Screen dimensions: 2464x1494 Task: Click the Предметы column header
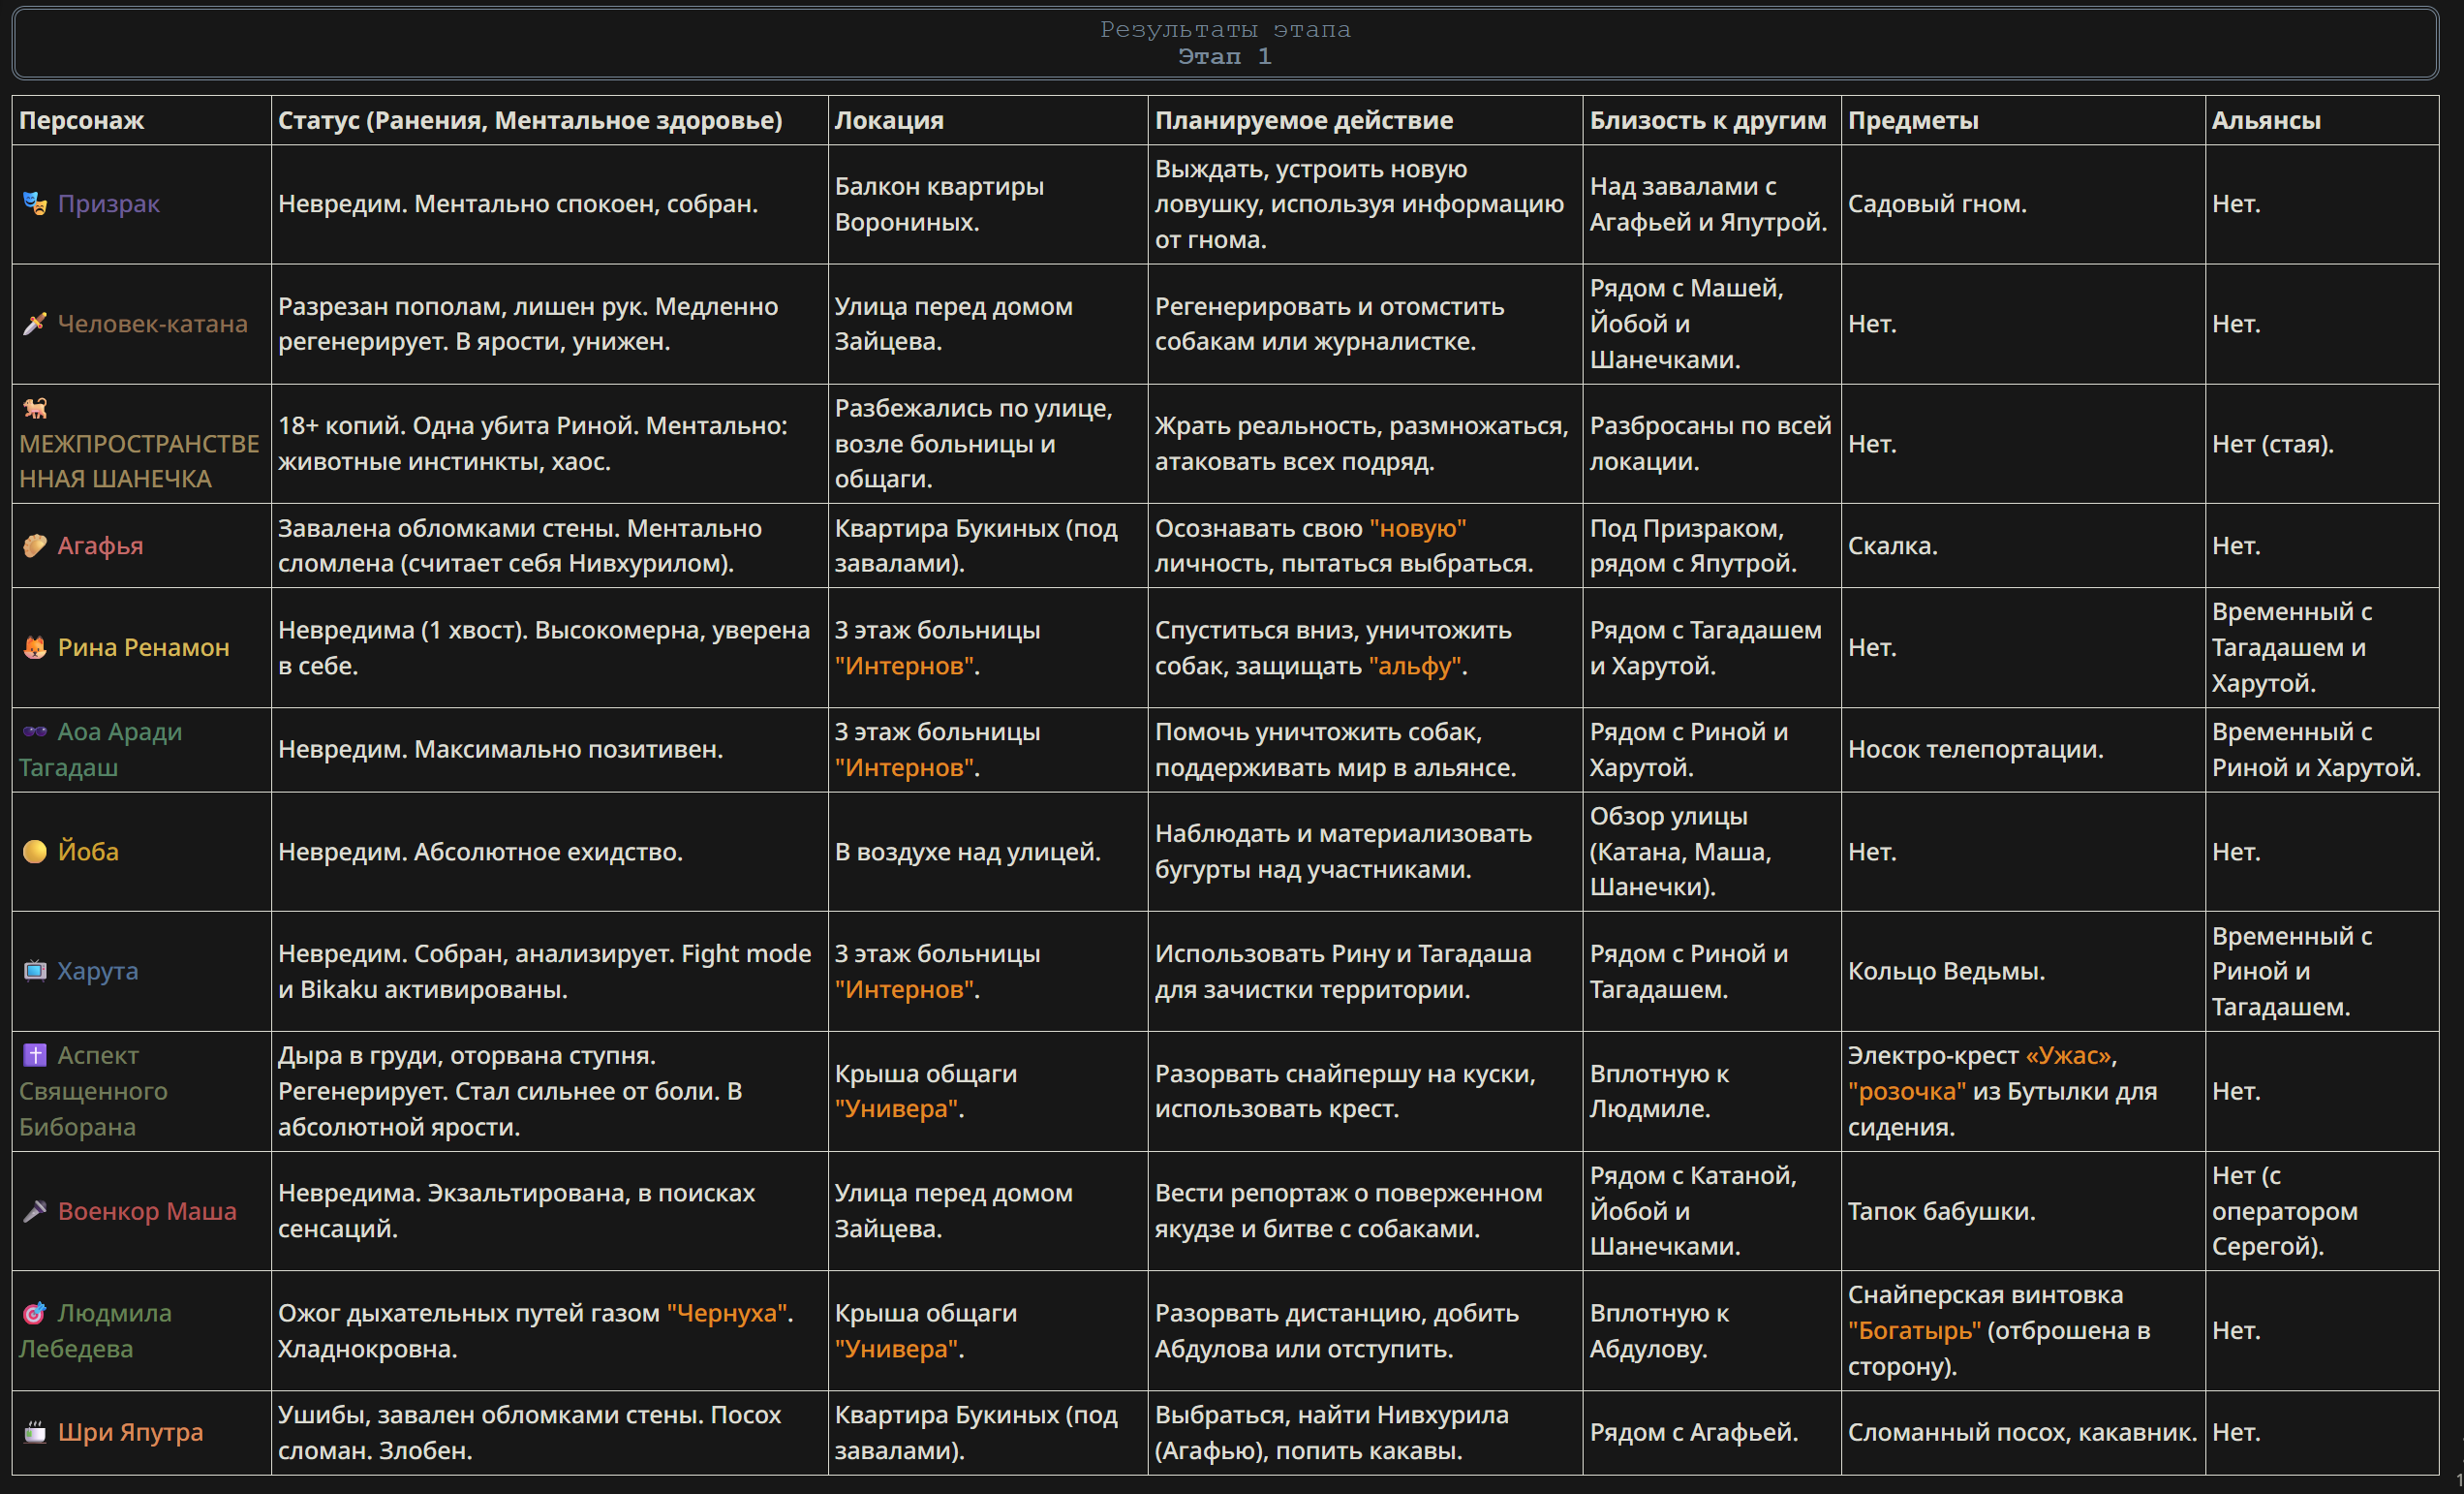1913,121
